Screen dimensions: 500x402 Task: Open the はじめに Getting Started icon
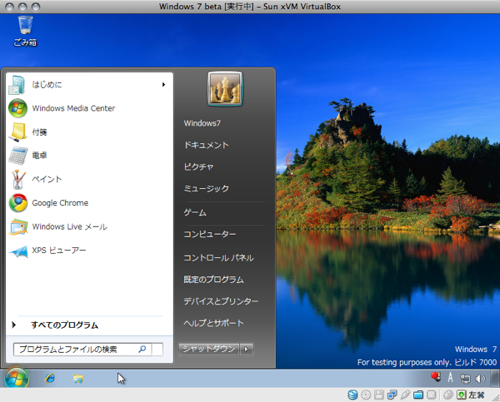coord(17,85)
